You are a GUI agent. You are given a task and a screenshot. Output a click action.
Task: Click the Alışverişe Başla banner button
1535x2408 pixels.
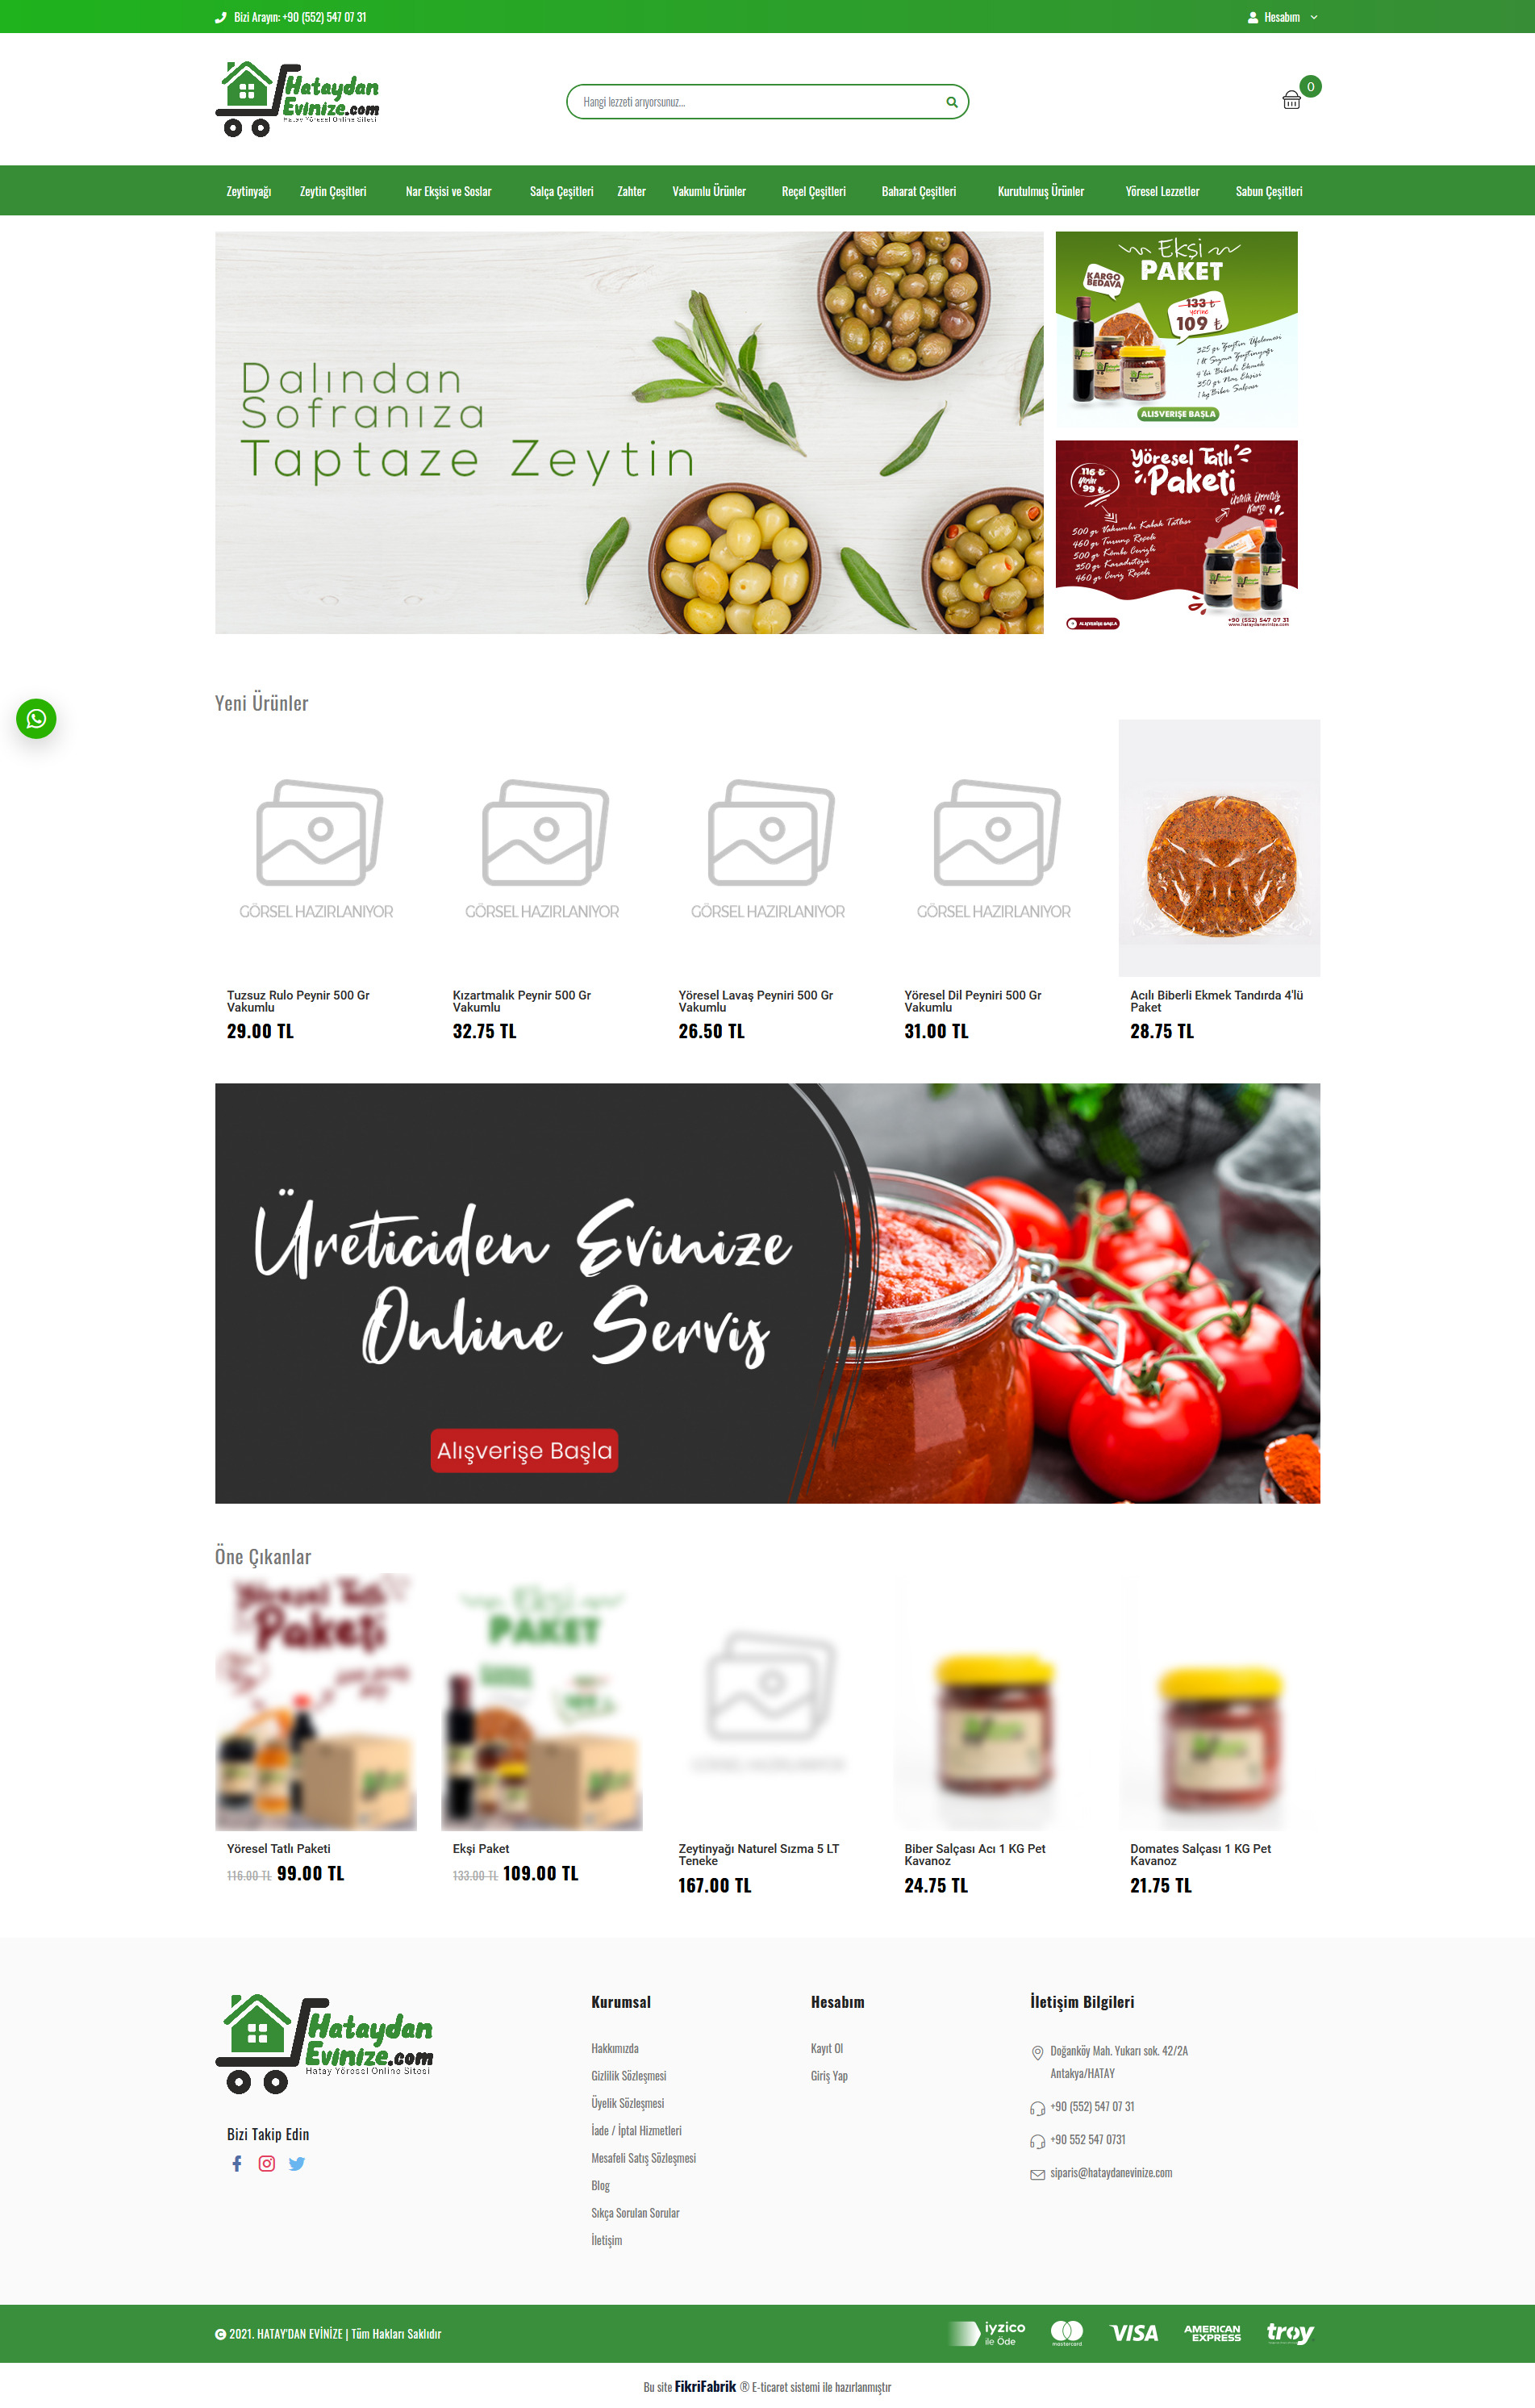coord(524,1450)
